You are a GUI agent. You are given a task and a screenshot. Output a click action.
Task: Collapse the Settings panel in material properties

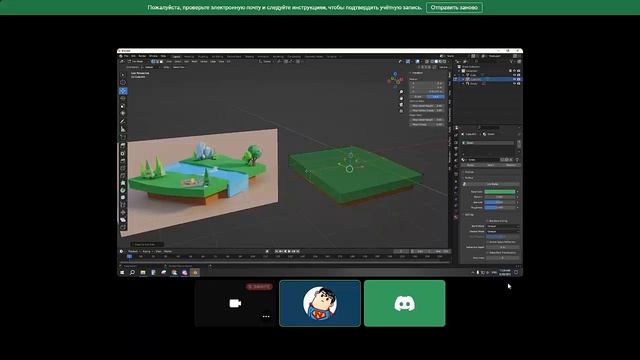(x=468, y=215)
